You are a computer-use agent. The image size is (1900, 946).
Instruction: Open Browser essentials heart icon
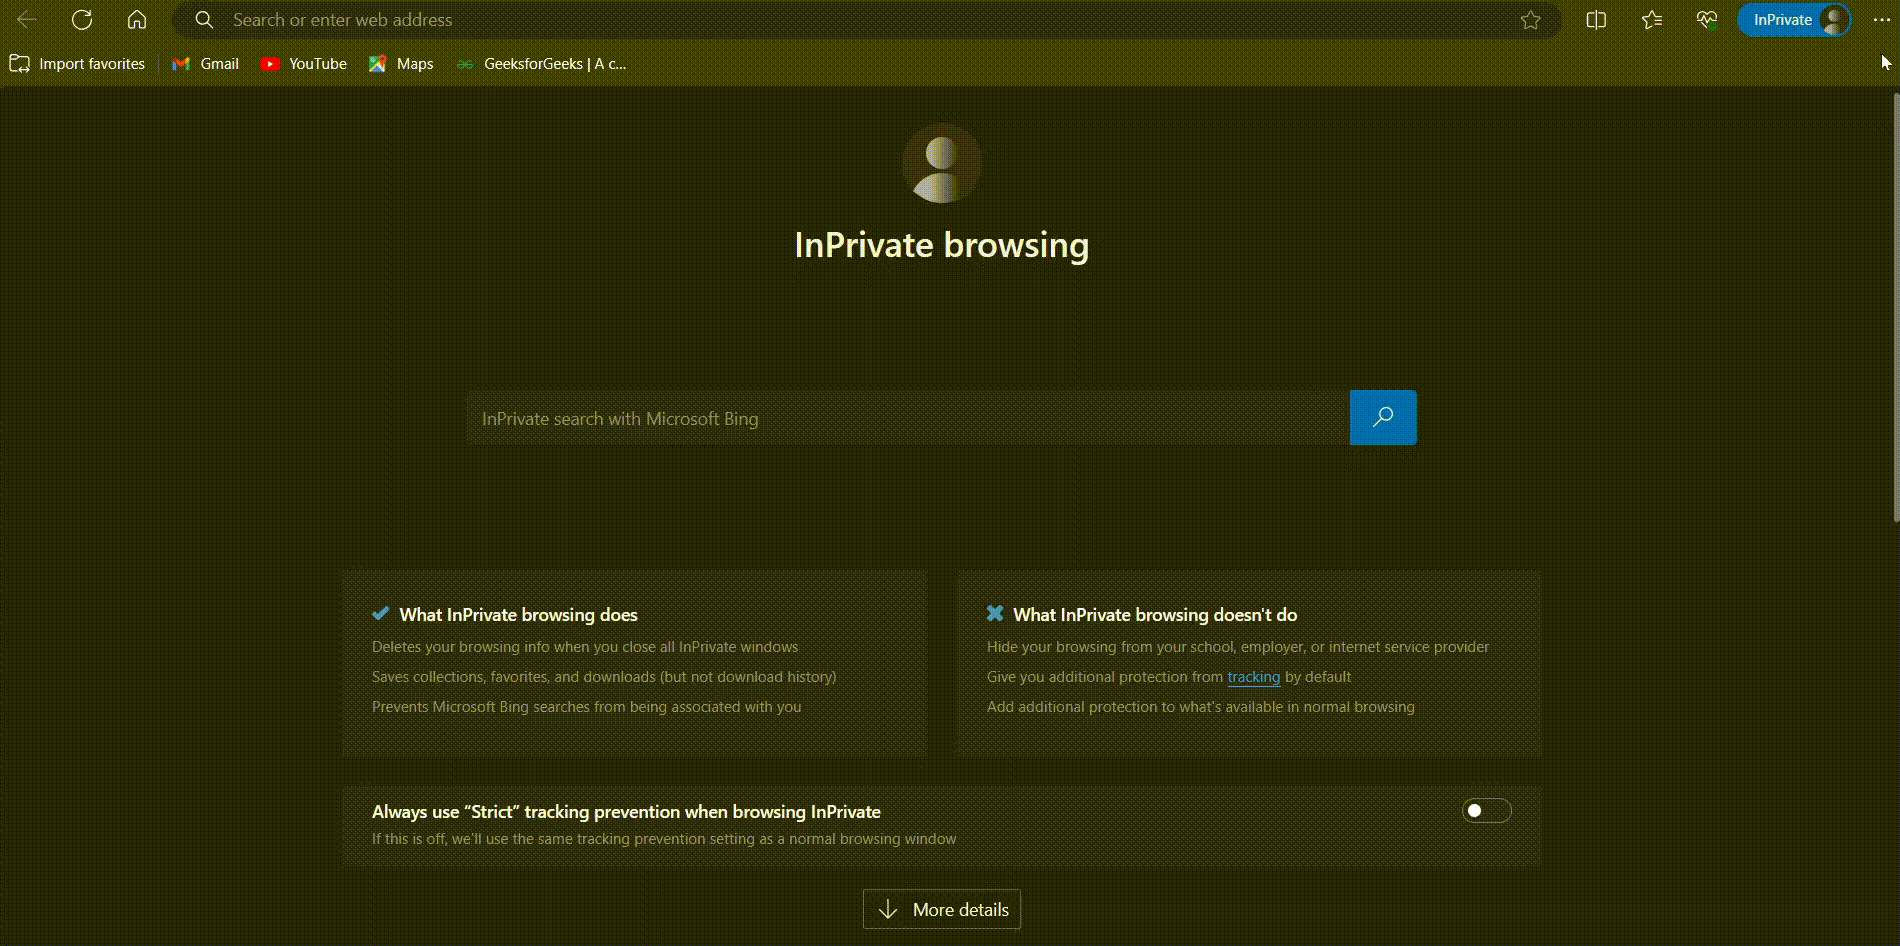[1707, 20]
